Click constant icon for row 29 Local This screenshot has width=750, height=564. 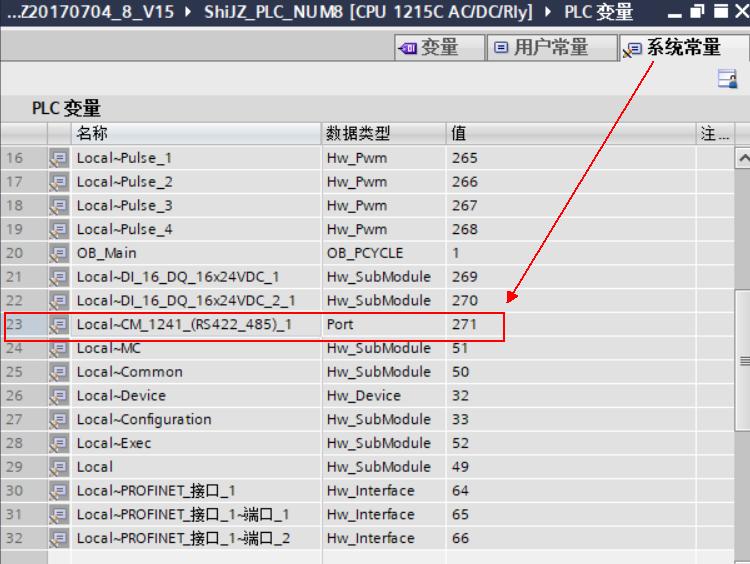pyautogui.click(x=59, y=467)
